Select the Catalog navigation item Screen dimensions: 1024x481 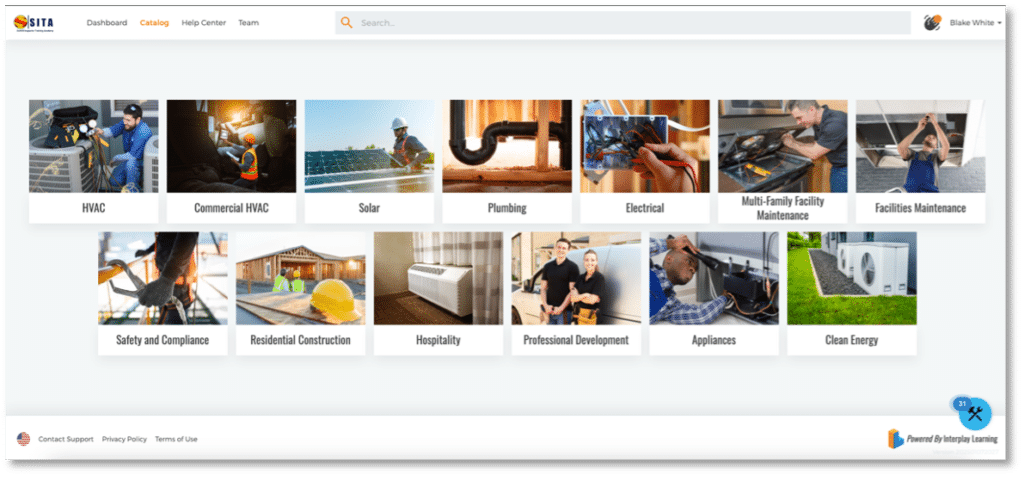pos(154,22)
